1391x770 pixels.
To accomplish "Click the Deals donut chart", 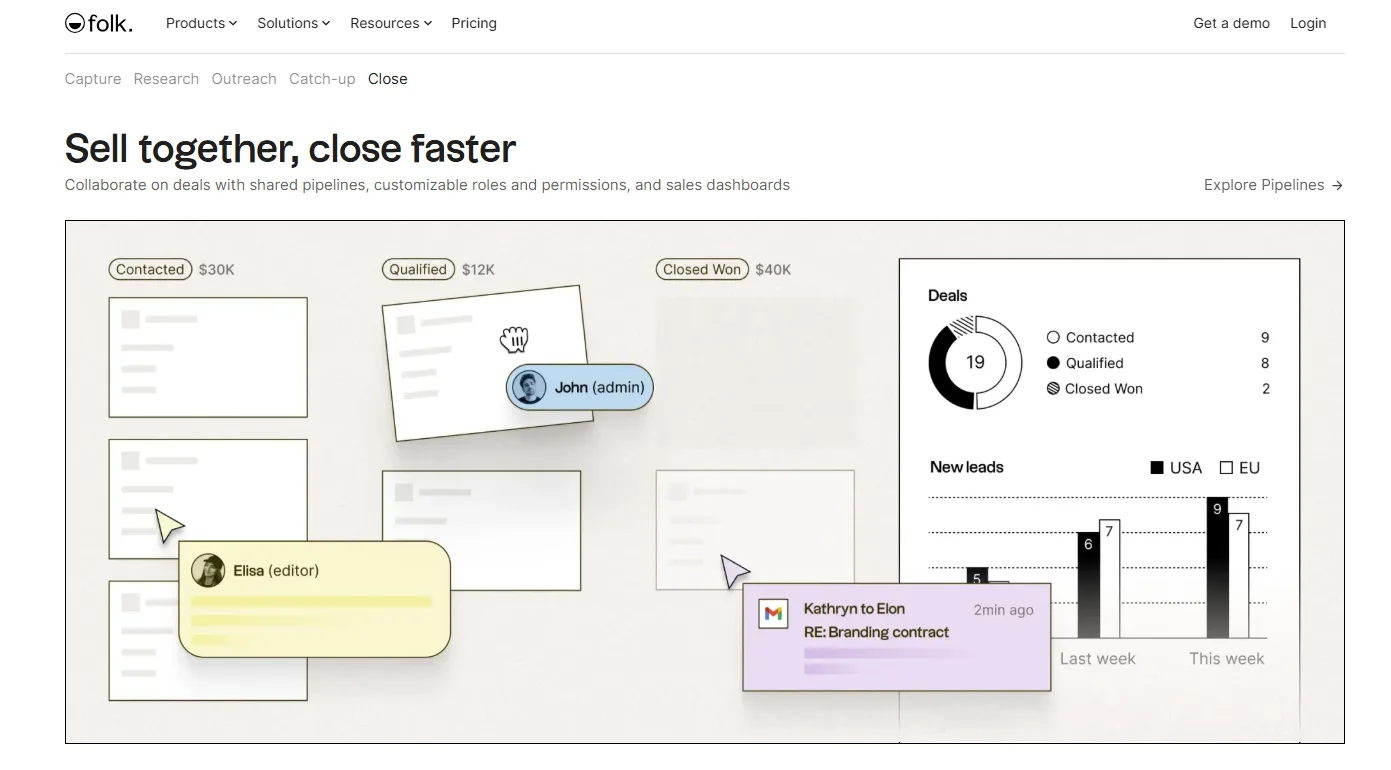I will 975,362.
